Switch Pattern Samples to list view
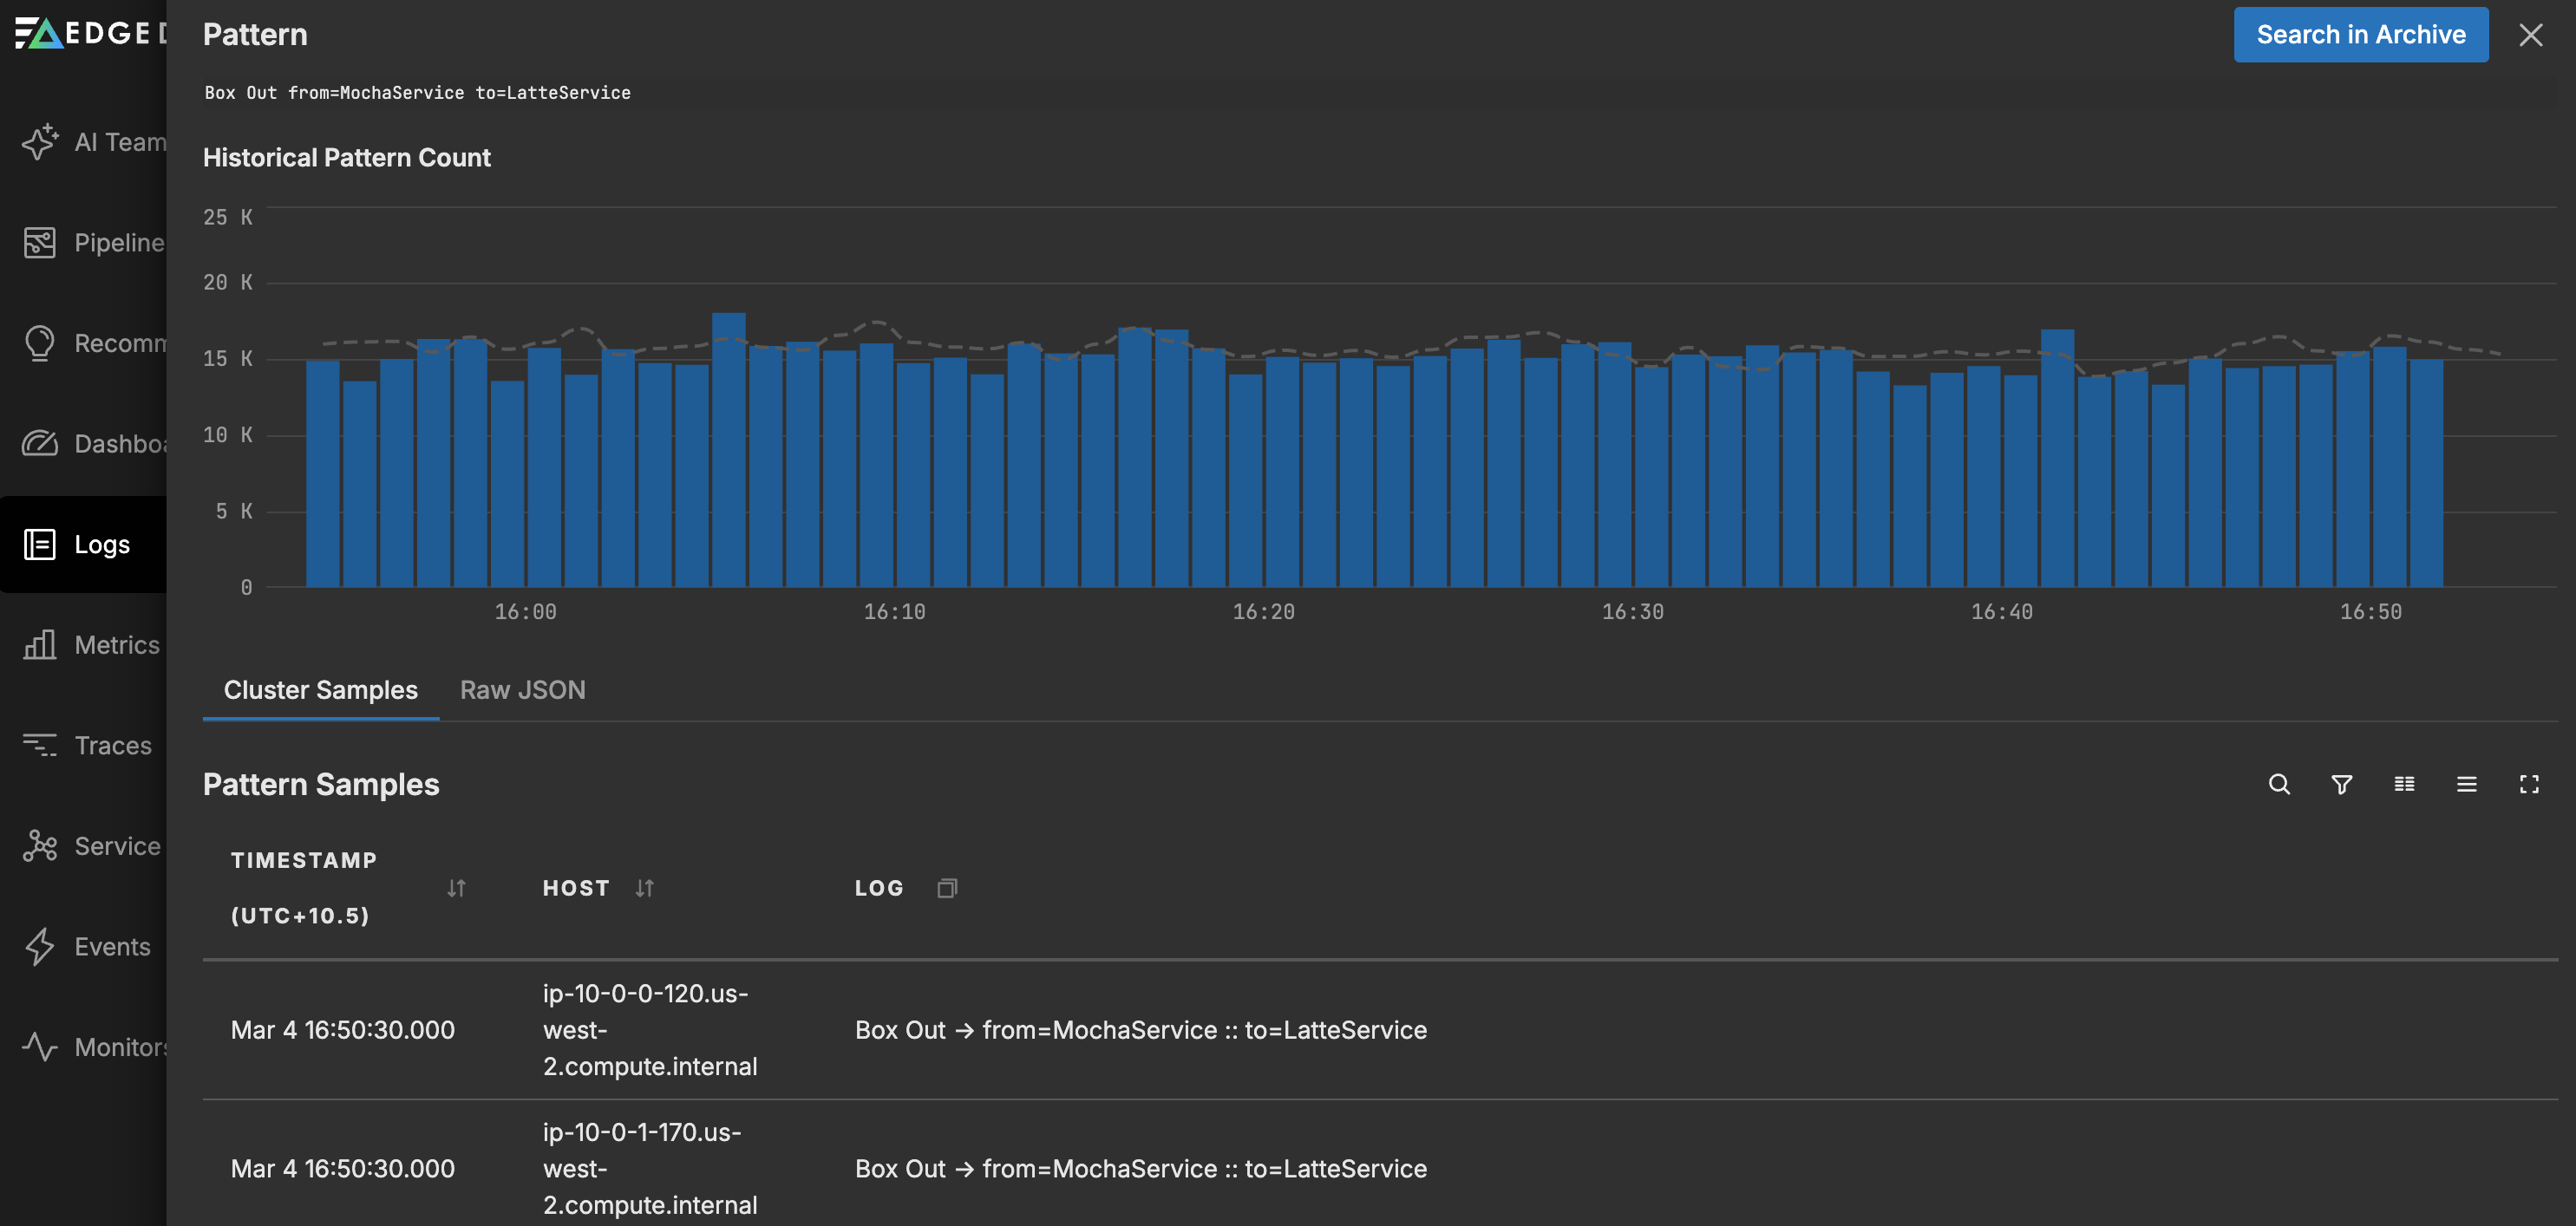Image resolution: width=2576 pixels, height=1226 pixels. click(x=2466, y=784)
